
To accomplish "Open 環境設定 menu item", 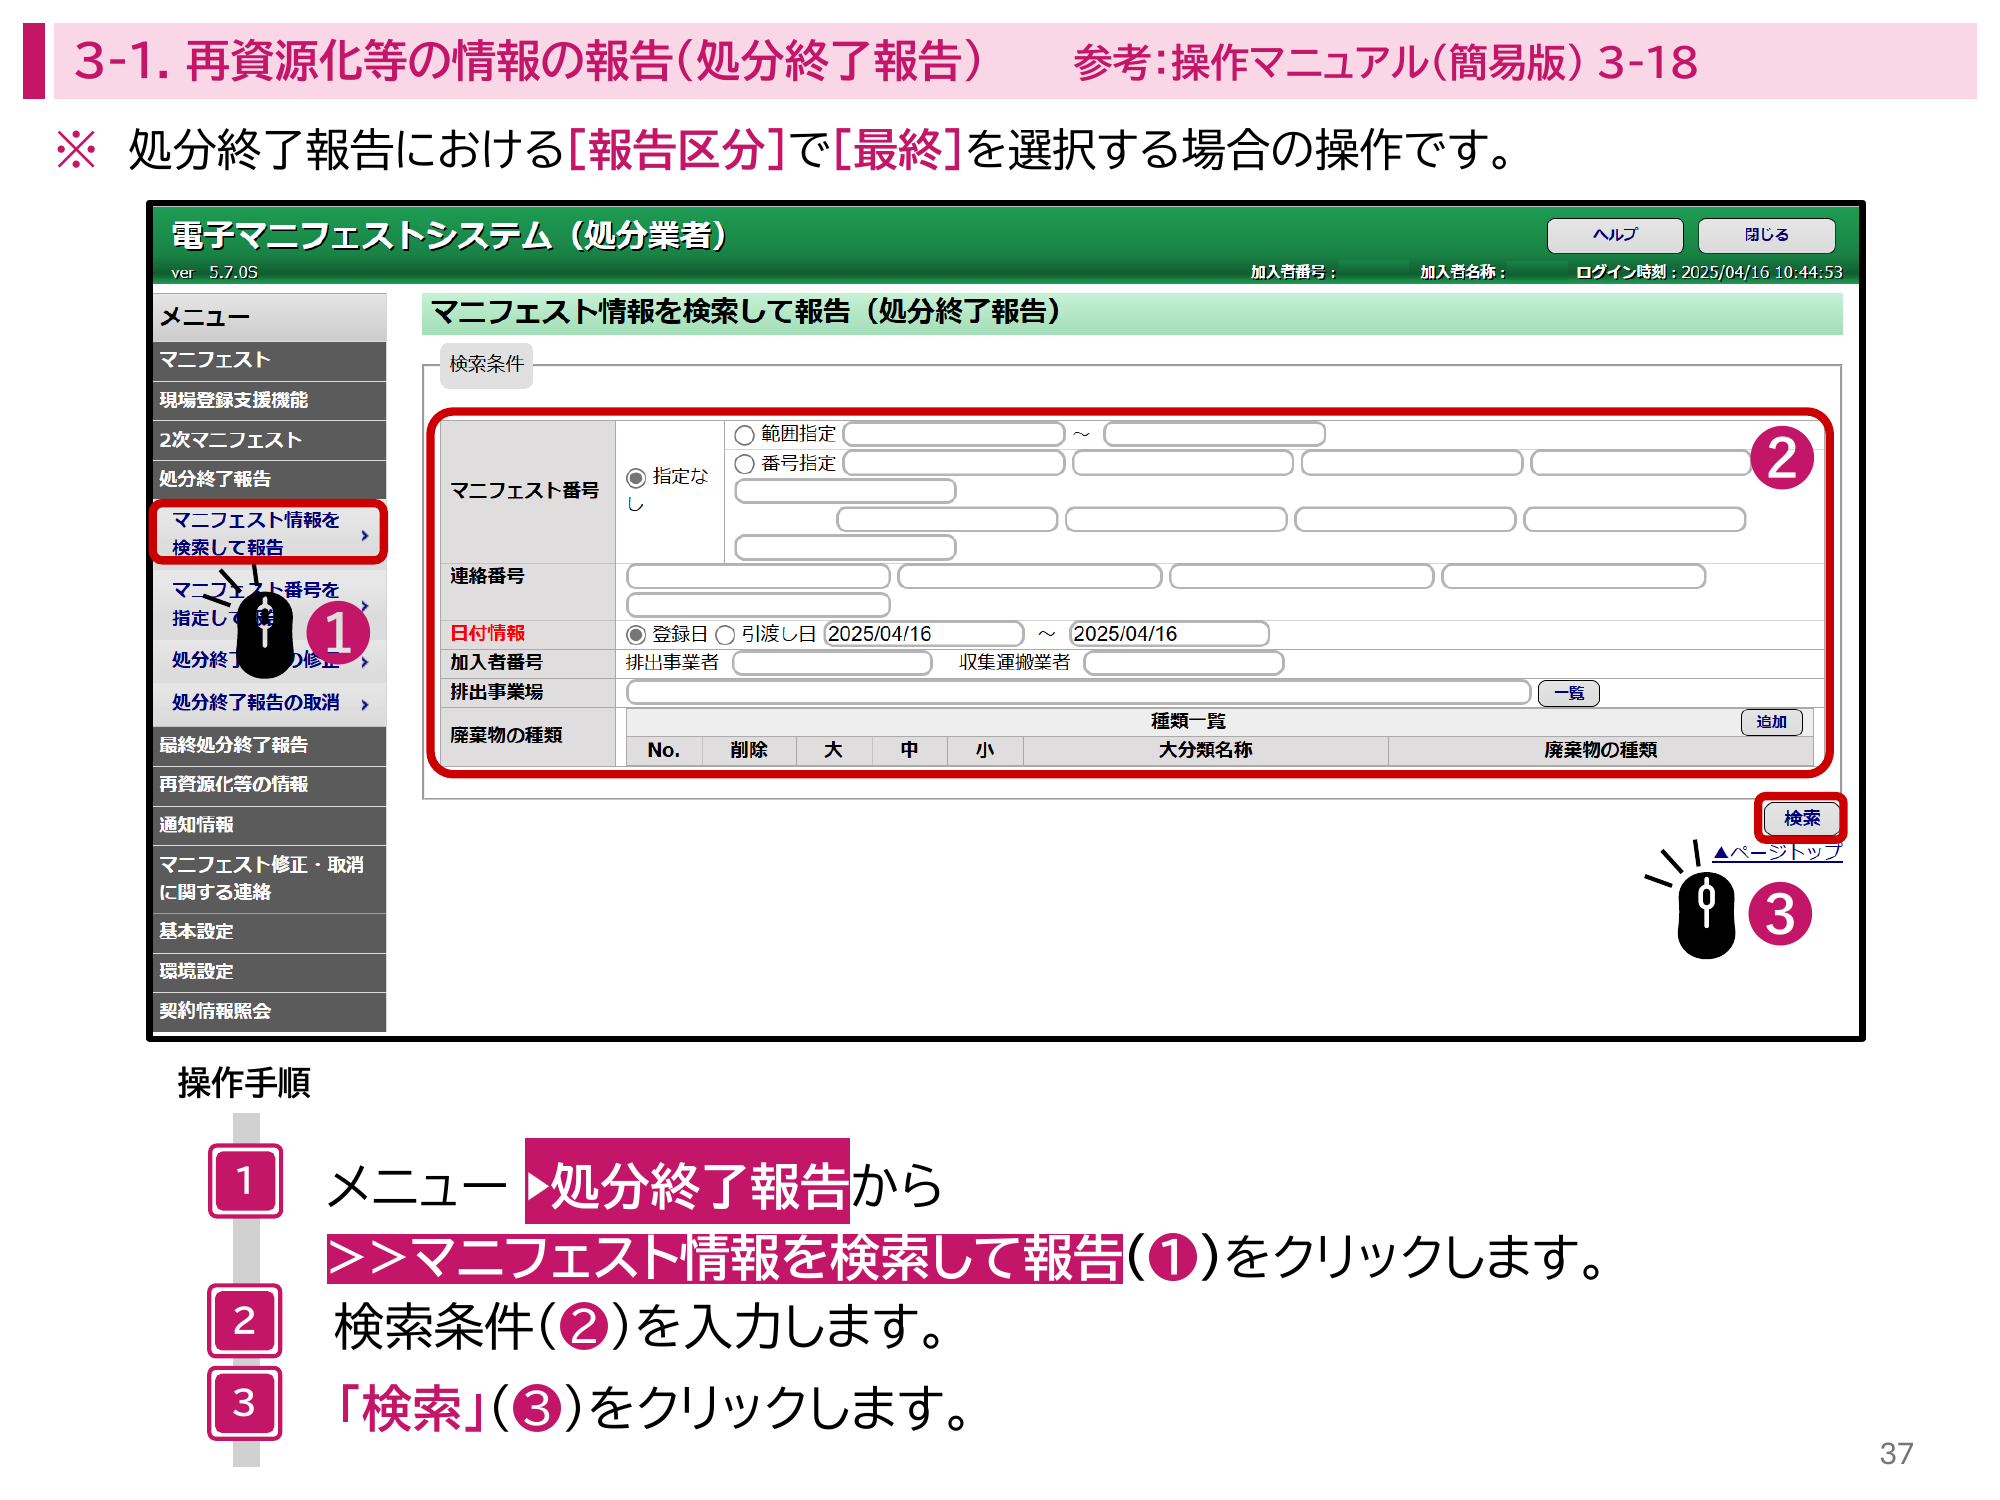I will [269, 972].
